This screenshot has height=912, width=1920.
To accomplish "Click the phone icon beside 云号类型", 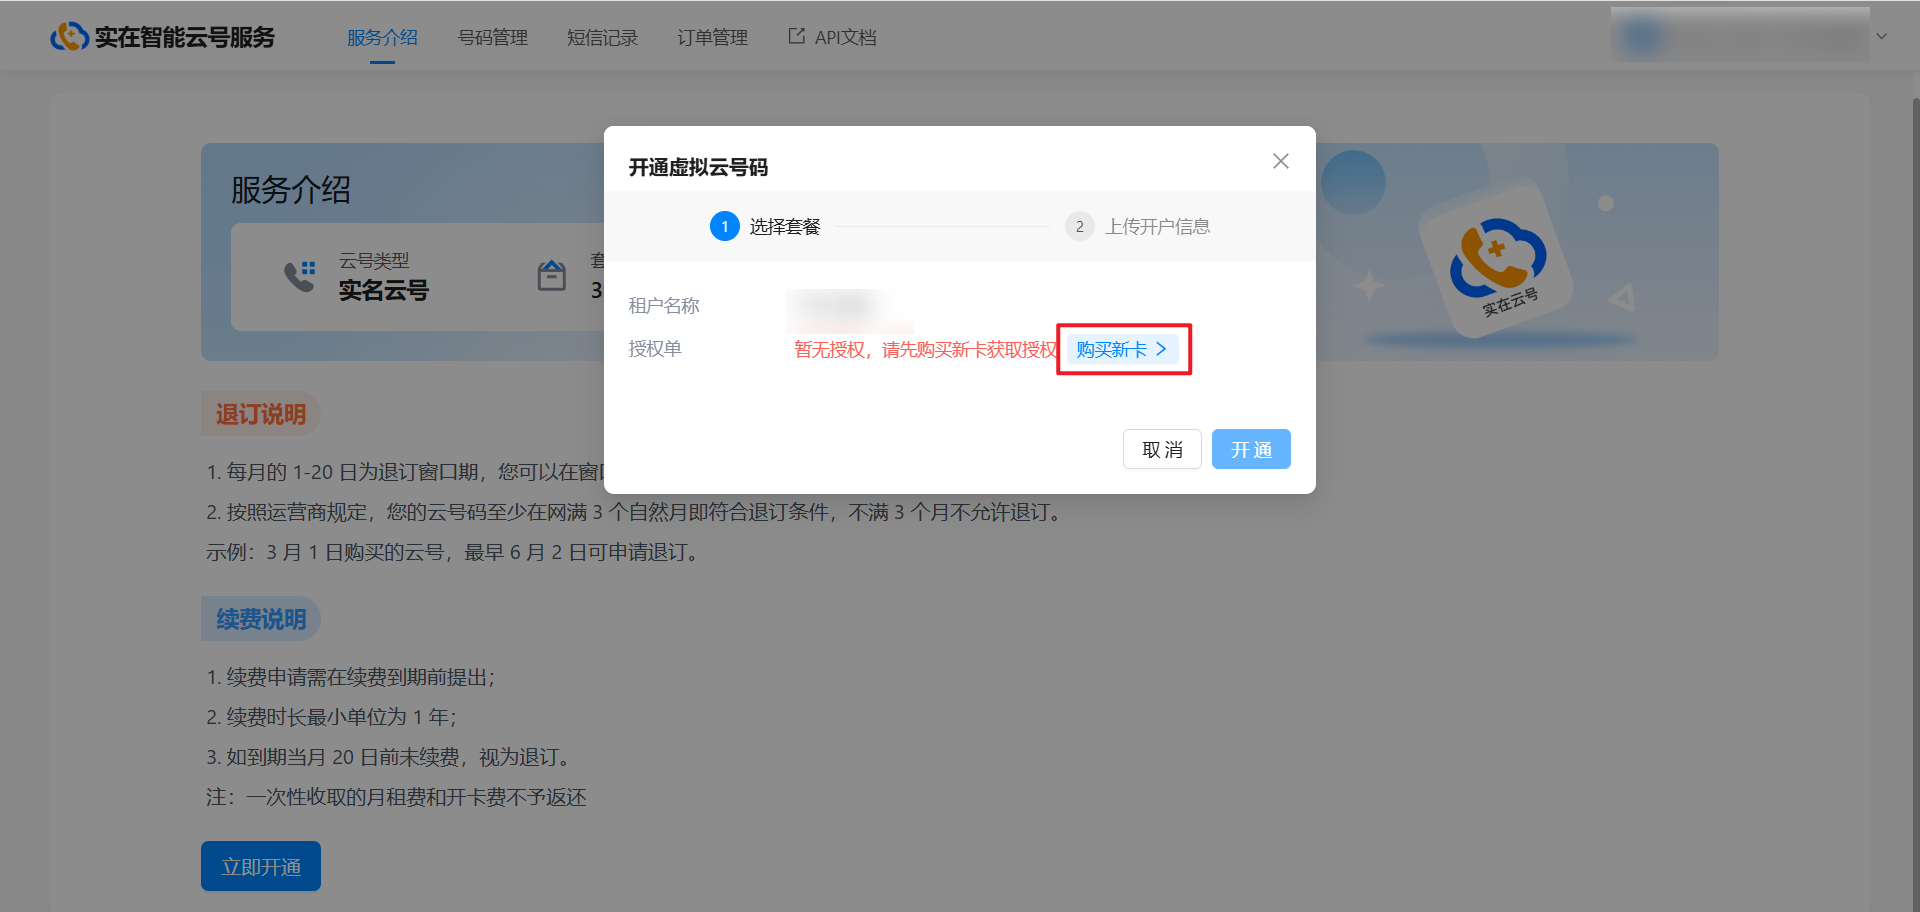I will pos(299,276).
